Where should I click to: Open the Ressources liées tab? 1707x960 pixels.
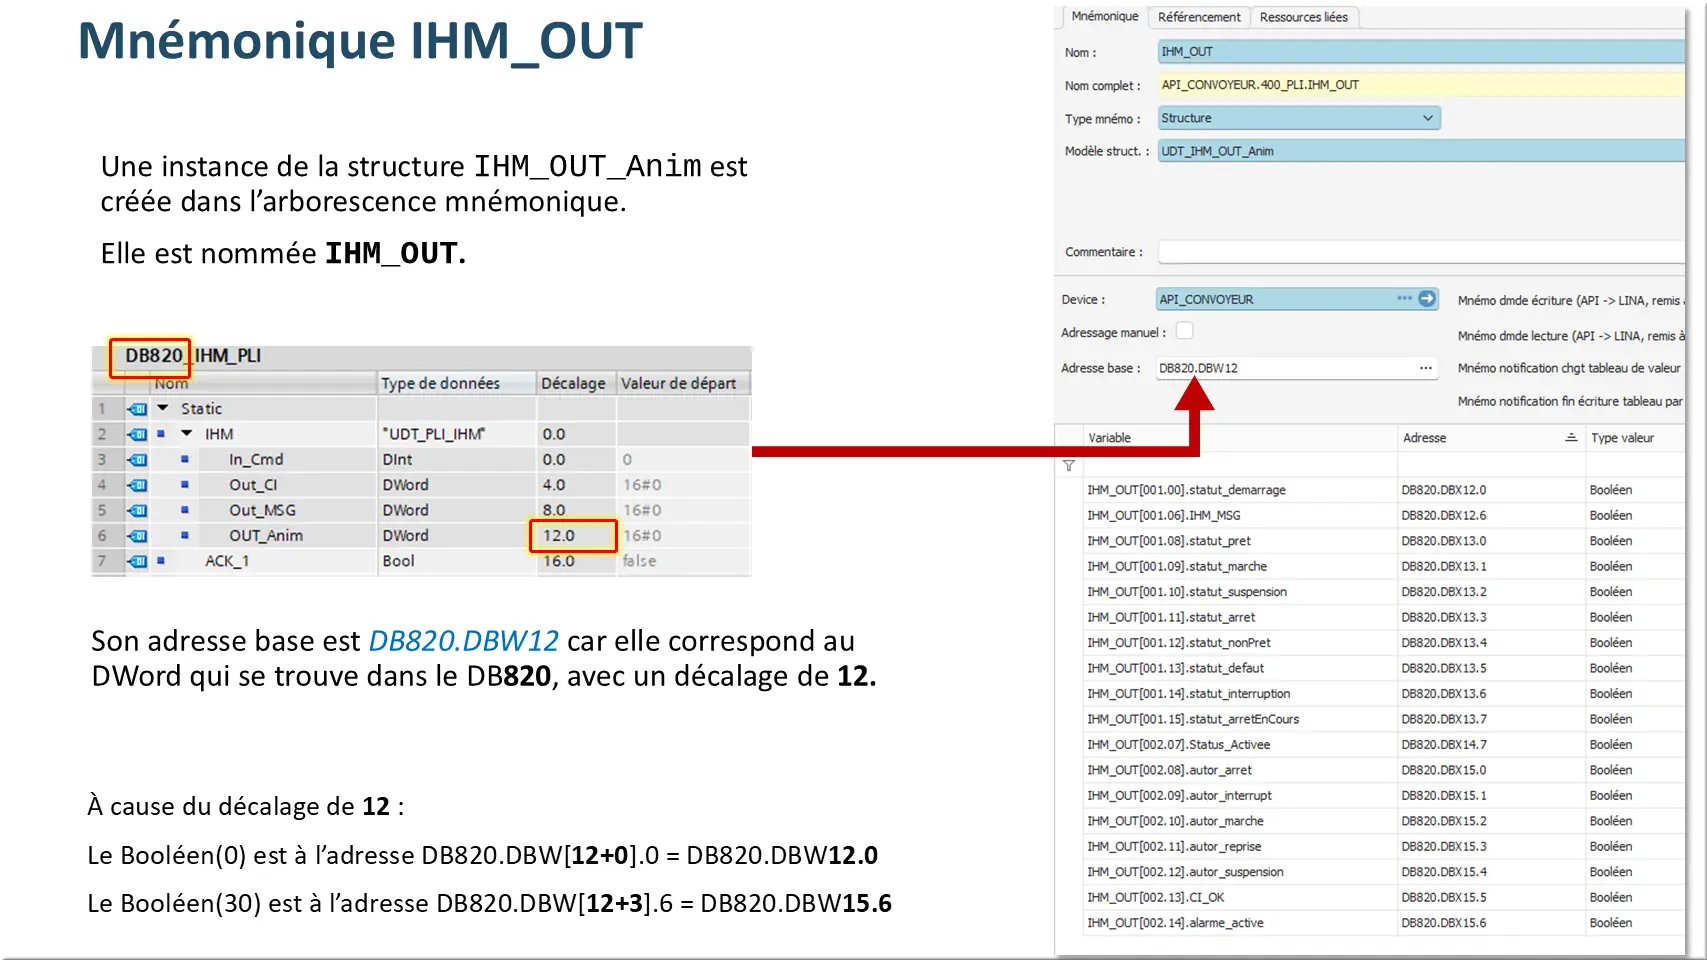(1303, 17)
